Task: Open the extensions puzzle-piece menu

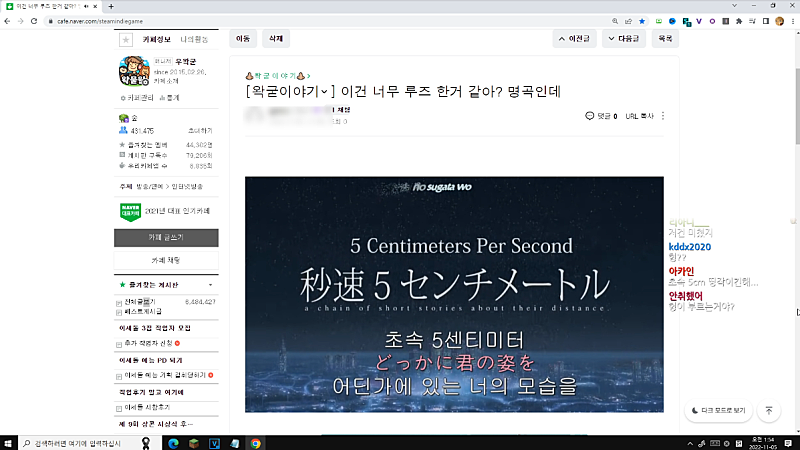Action: pos(739,21)
